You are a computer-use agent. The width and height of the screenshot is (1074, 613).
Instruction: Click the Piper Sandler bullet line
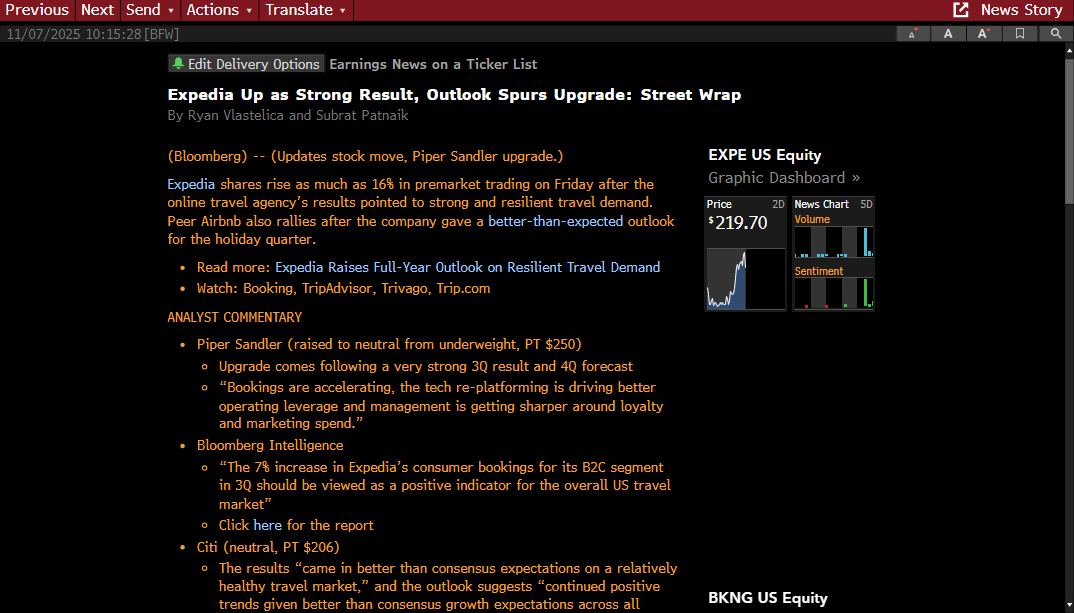pyautogui.click(x=389, y=345)
